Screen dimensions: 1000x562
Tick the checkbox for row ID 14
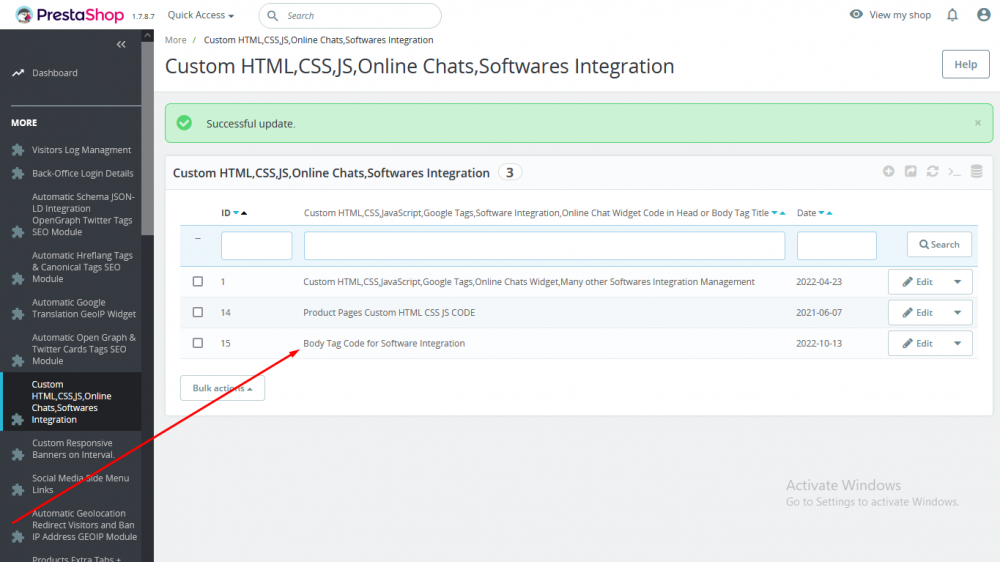tap(198, 312)
